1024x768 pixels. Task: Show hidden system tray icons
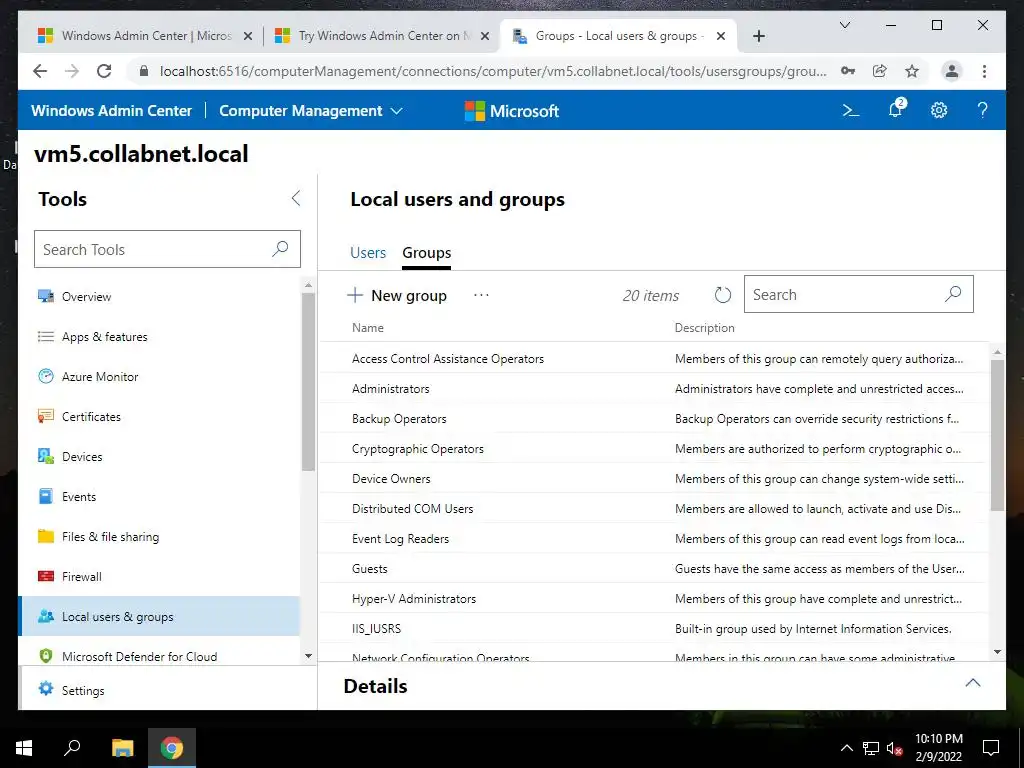(x=846, y=748)
